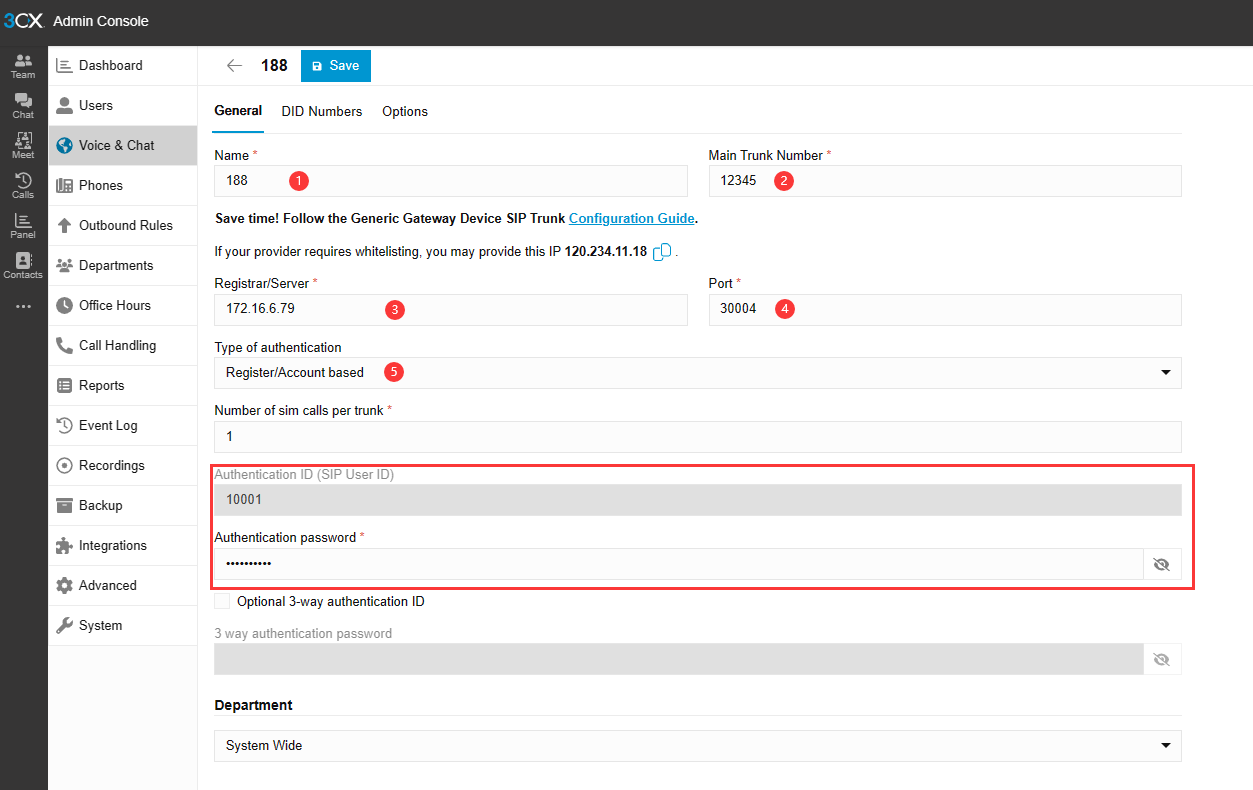Screen dimensions: 1253x790
Task: Save the trunk settings
Action: coord(336,66)
